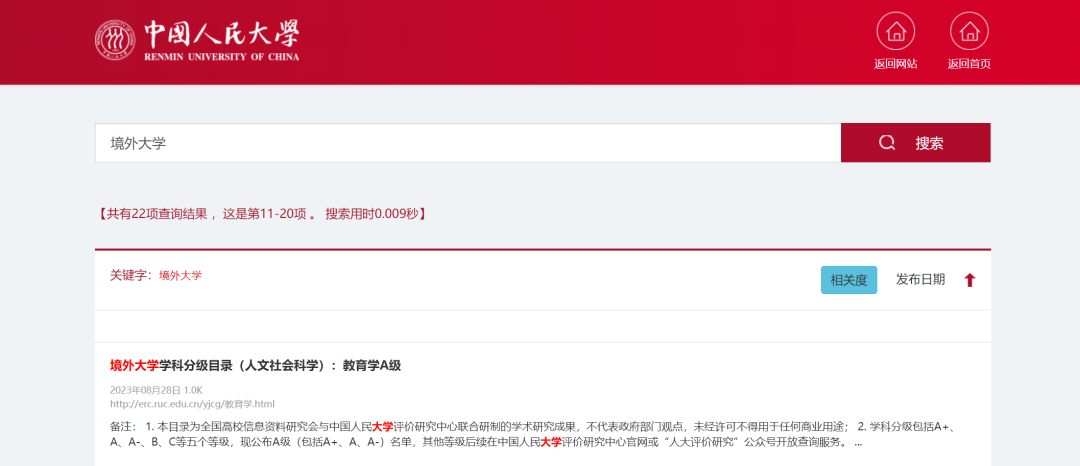This screenshot has width=1080, height=466.
Task: Toggle the red sort direction arrow
Action: tap(970, 280)
